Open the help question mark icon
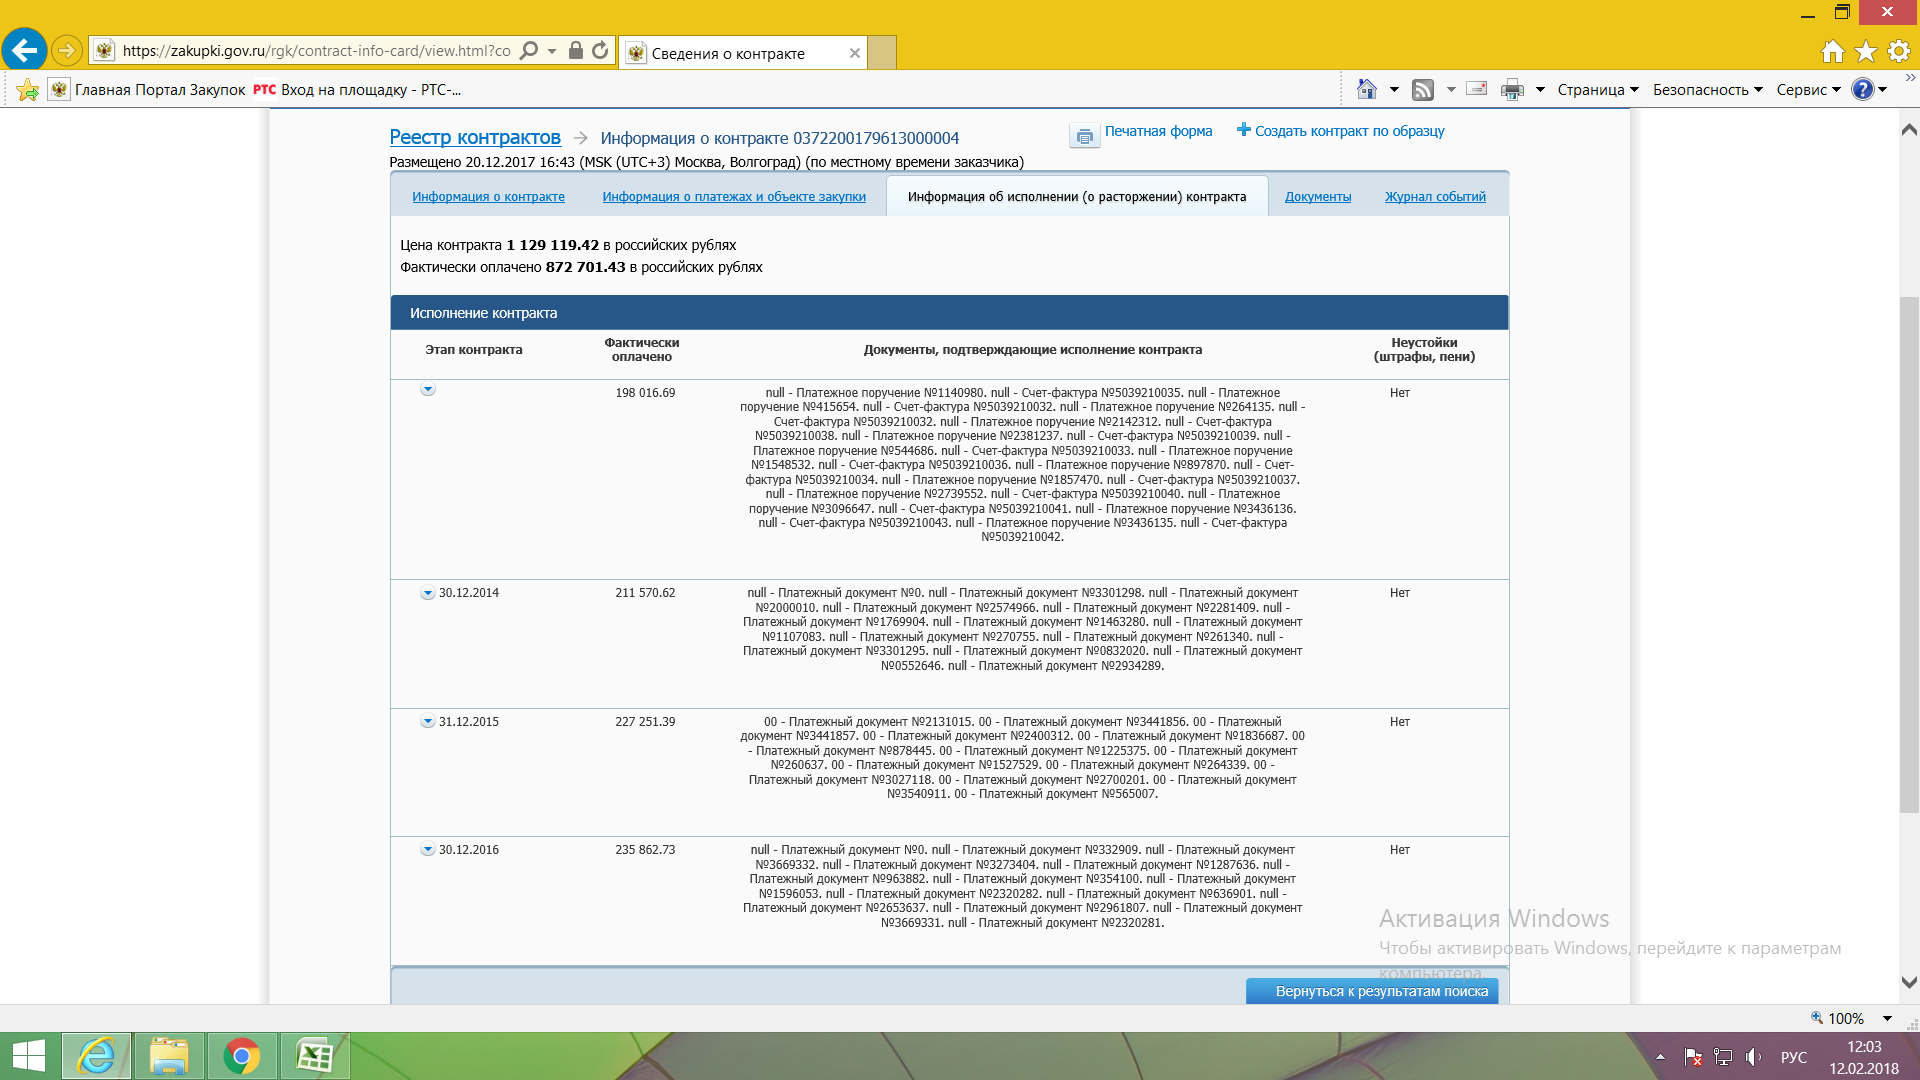The height and width of the screenshot is (1080, 1920). tap(1862, 90)
